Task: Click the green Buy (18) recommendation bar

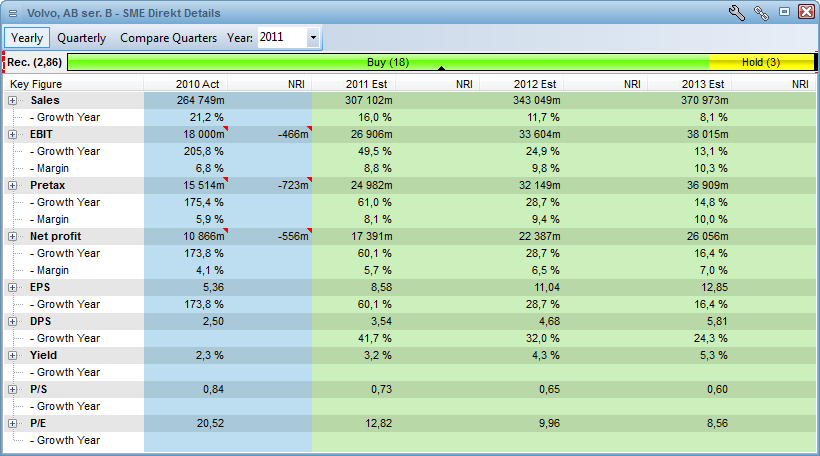Action: pyautogui.click(x=388, y=62)
